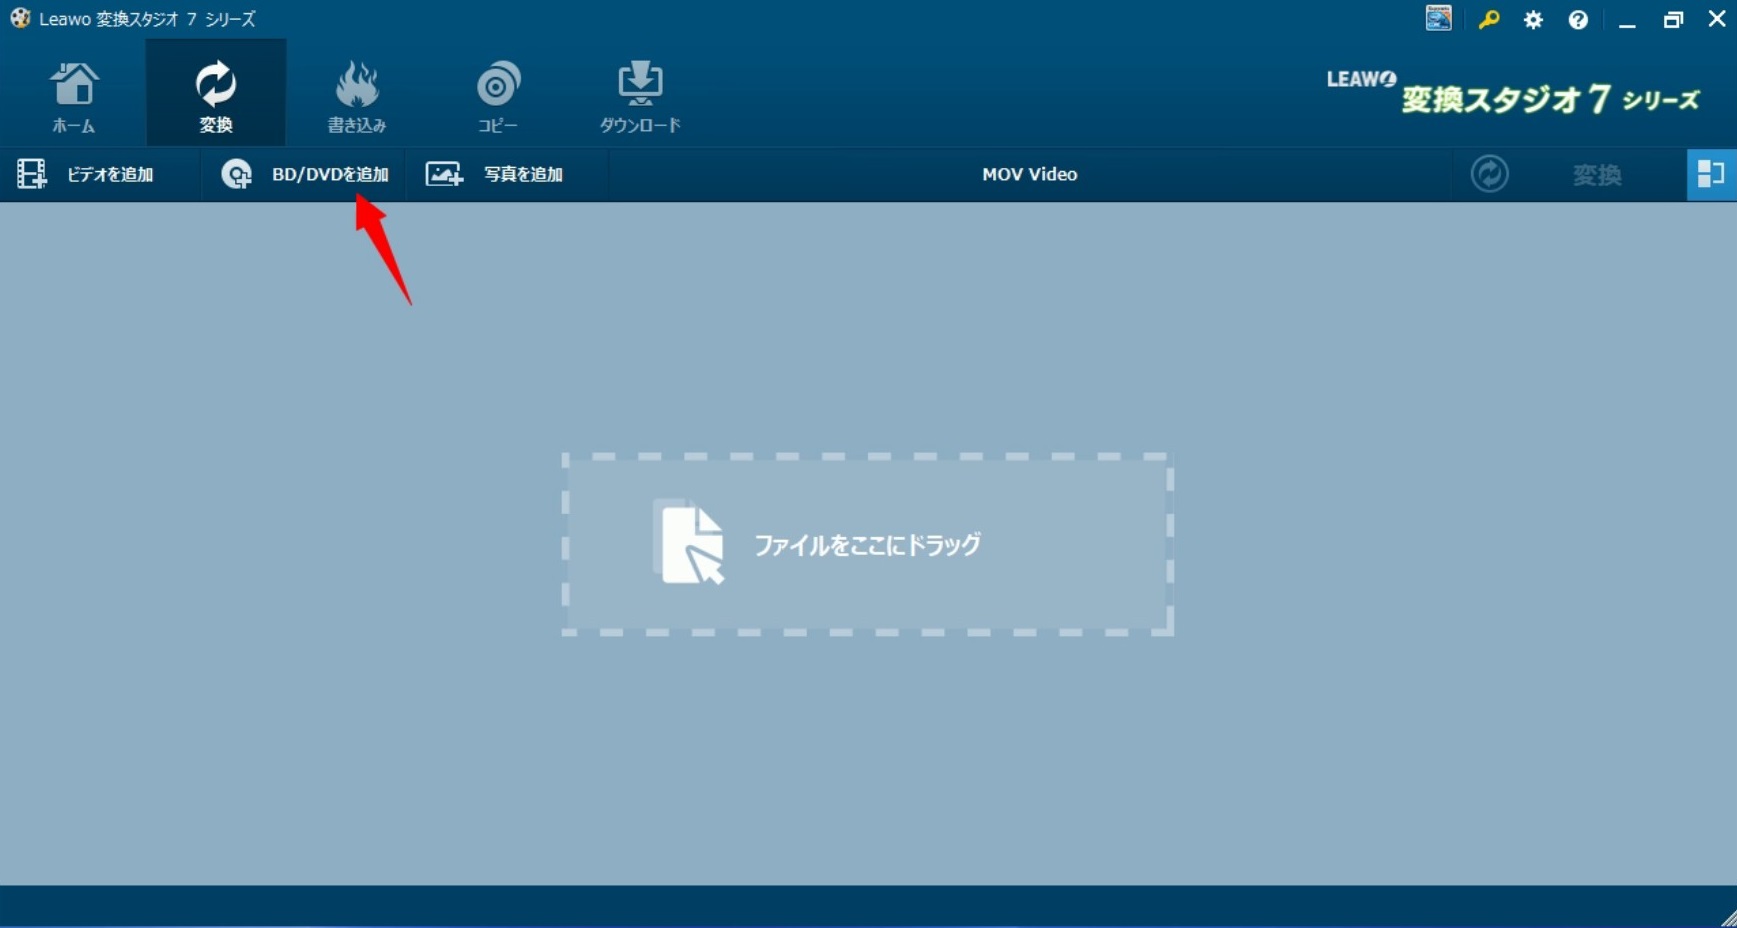
Task: Click ビデオを追加 to add a video
Action: tap(87, 174)
